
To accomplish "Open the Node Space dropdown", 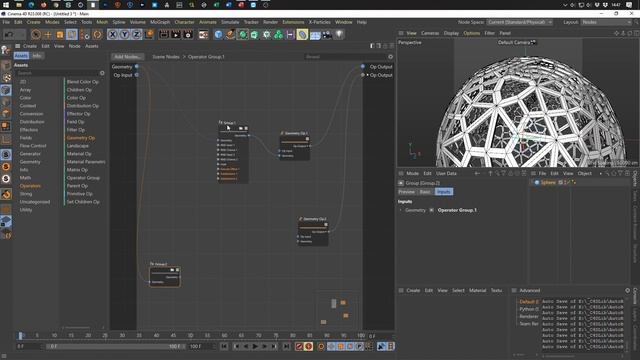I will pyautogui.click(x=520, y=22).
